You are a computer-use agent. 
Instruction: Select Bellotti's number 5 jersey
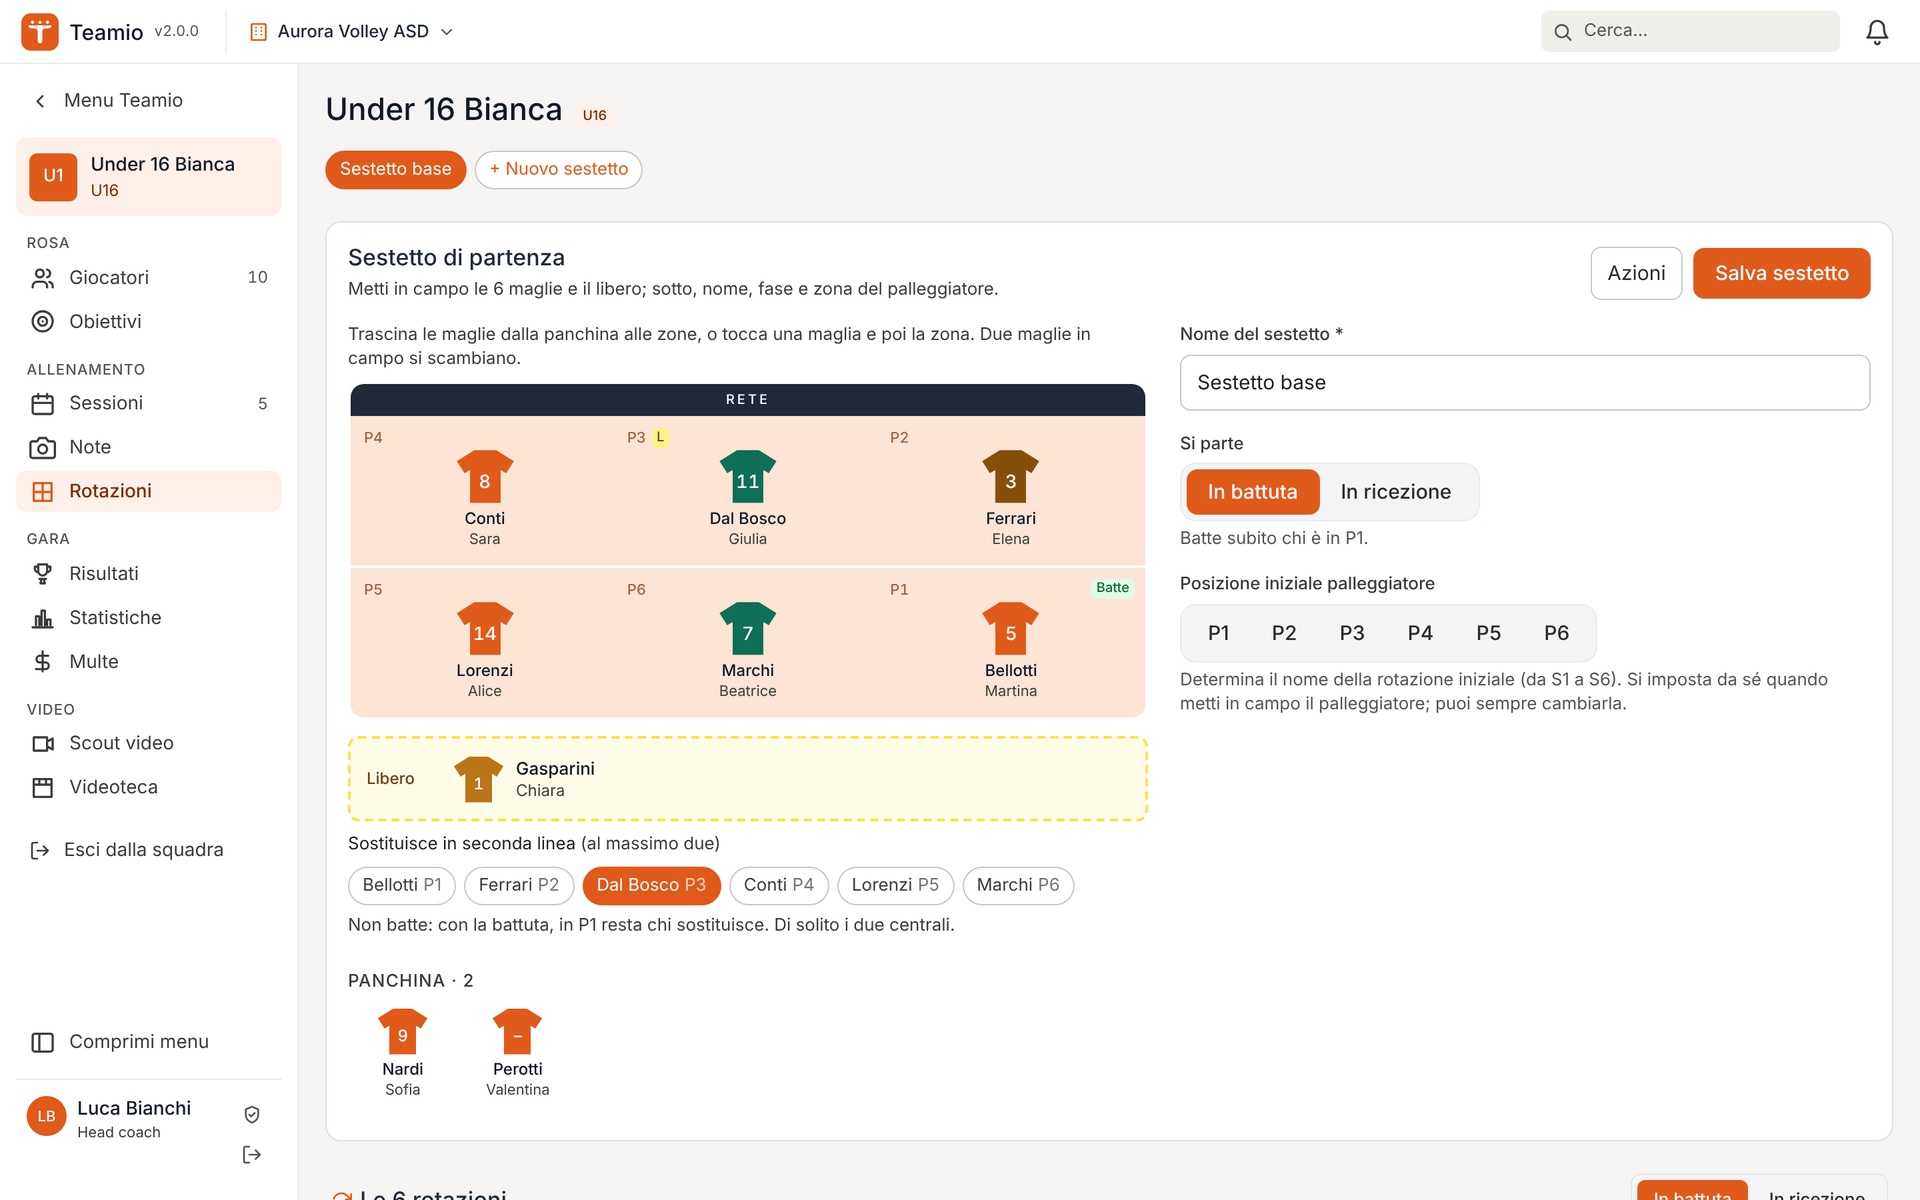pyautogui.click(x=1011, y=629)
